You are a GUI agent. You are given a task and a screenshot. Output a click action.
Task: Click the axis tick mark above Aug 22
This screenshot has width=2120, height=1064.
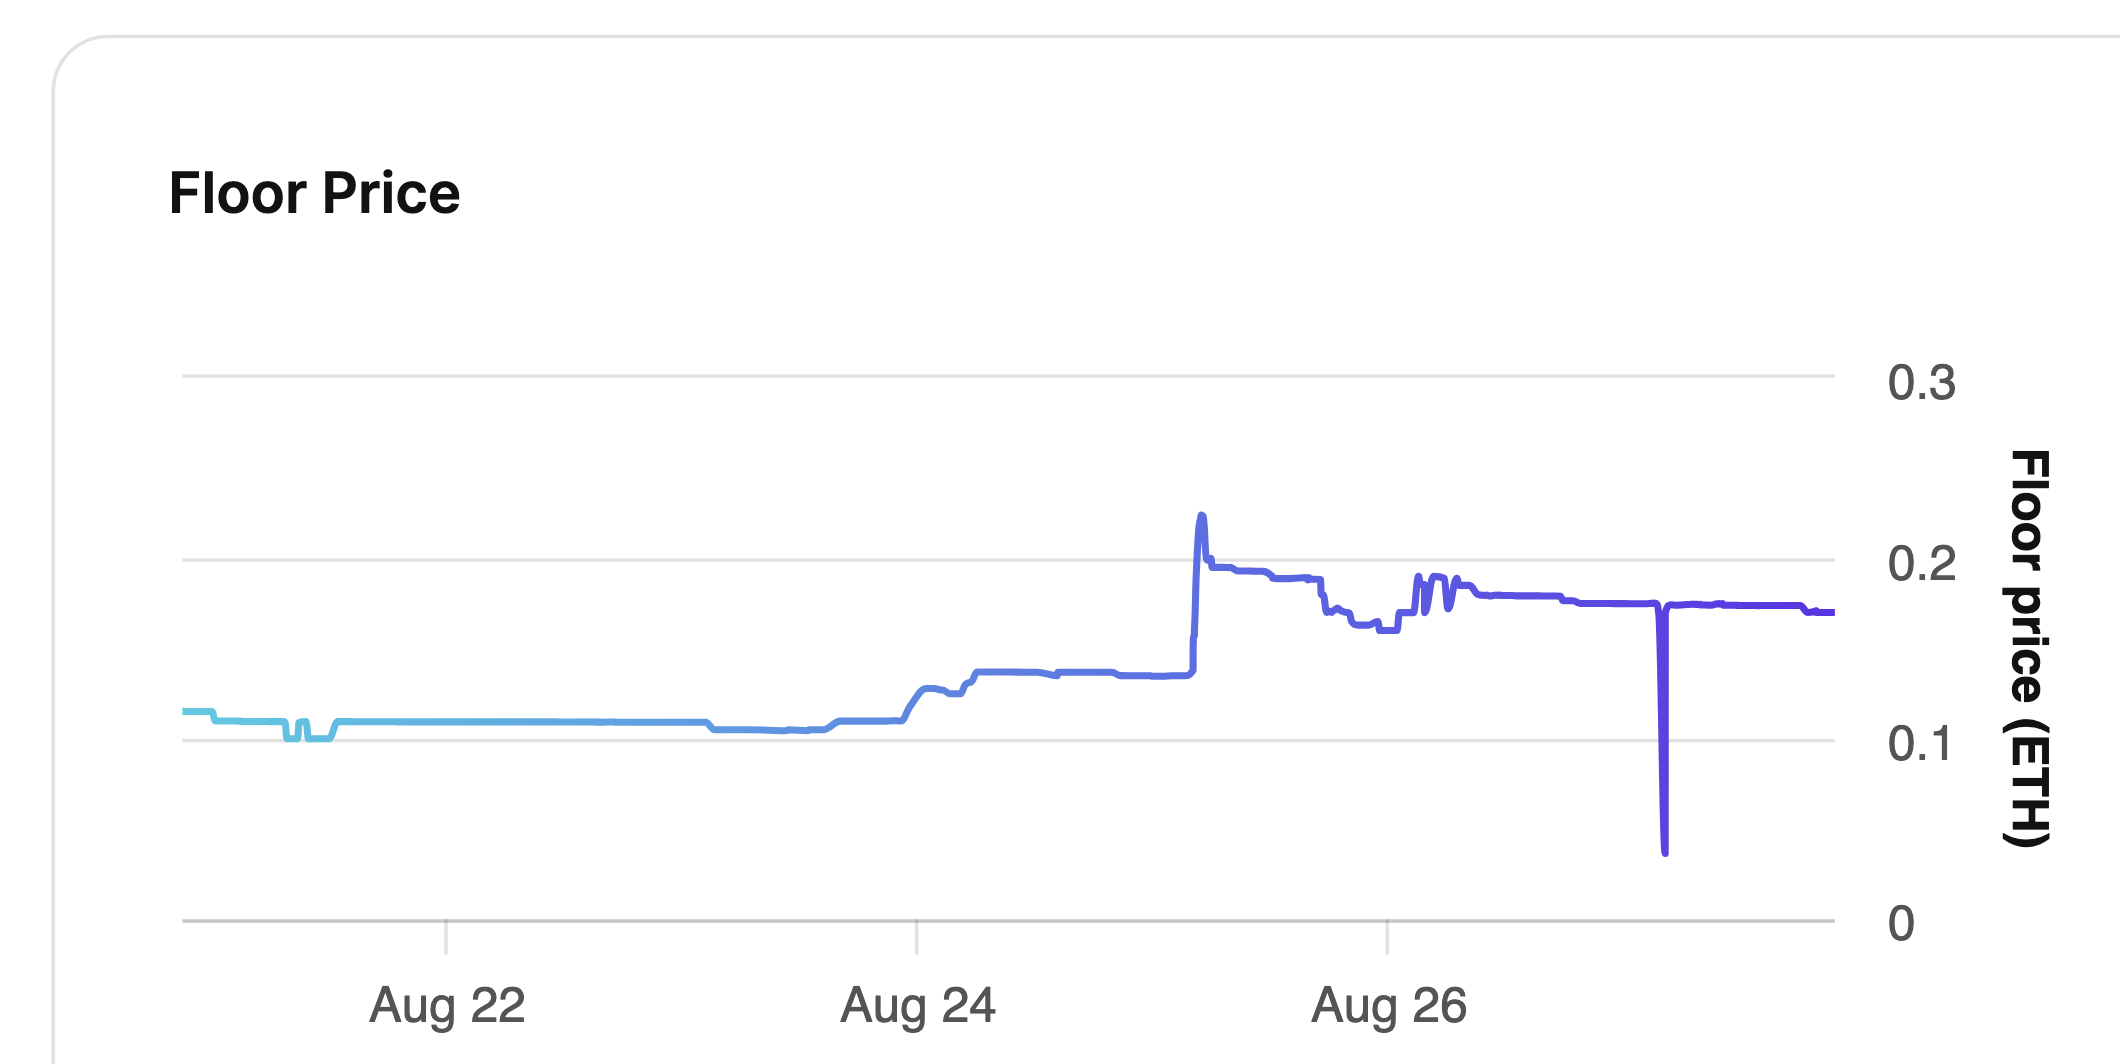coord(446,937)
